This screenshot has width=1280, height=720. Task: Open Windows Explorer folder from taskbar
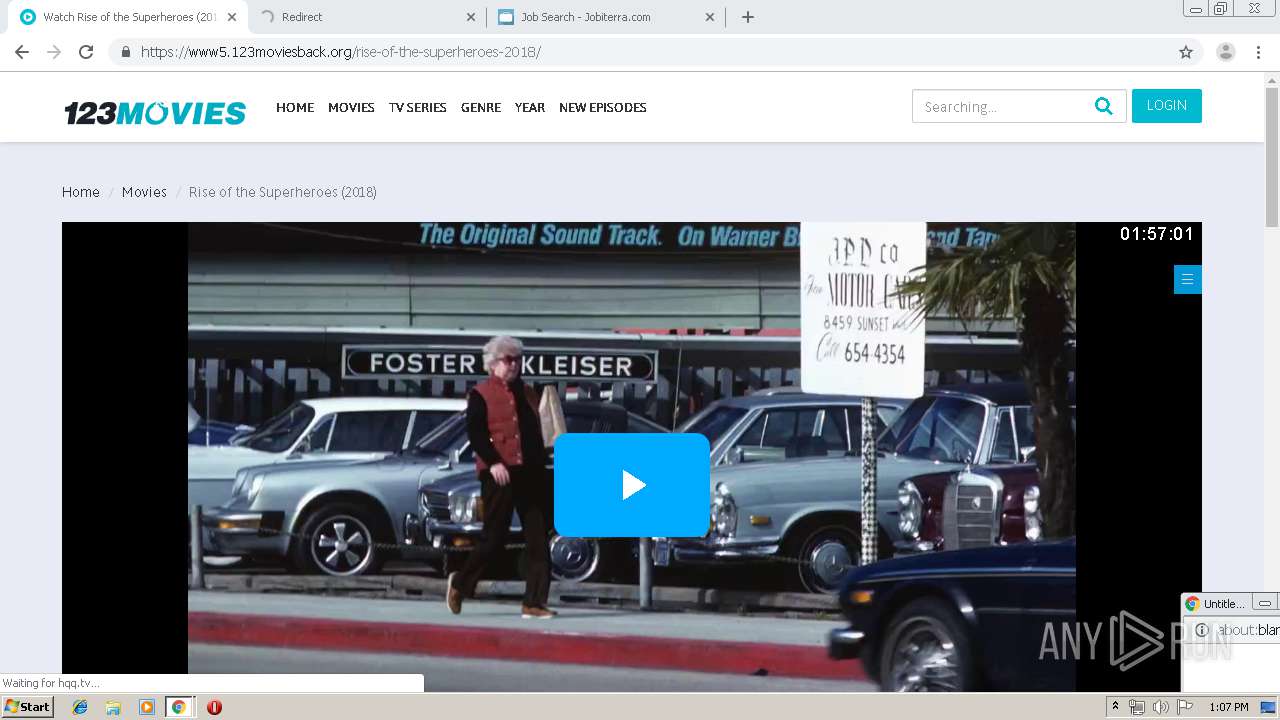pyautogui.click(x=113, y=707)
